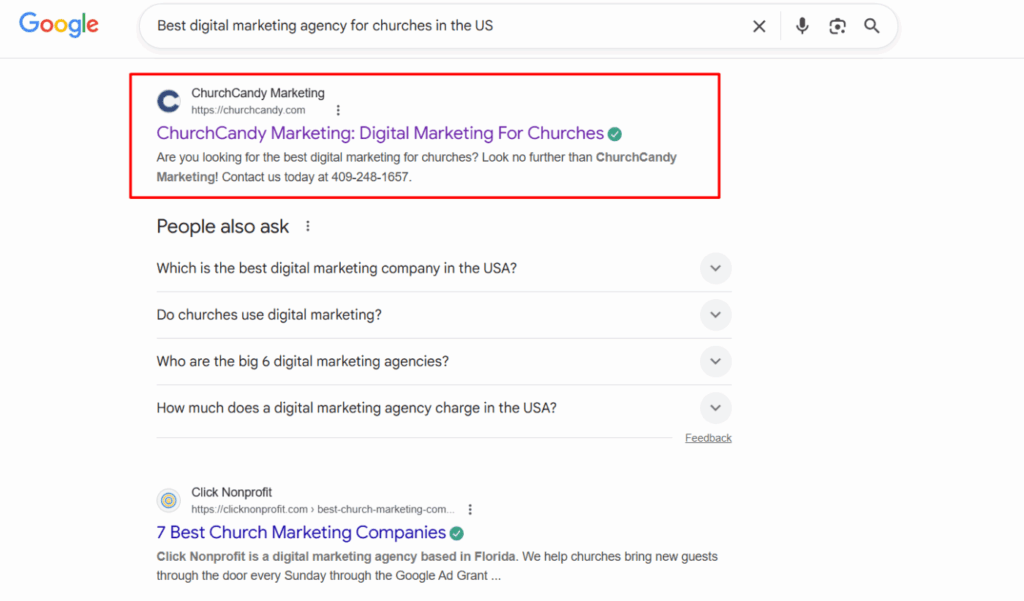Screen dimensions: 1024x601
Task: Open three-dot menu beside clicknonprofit.com URL
Action: [x=470, y=509]
